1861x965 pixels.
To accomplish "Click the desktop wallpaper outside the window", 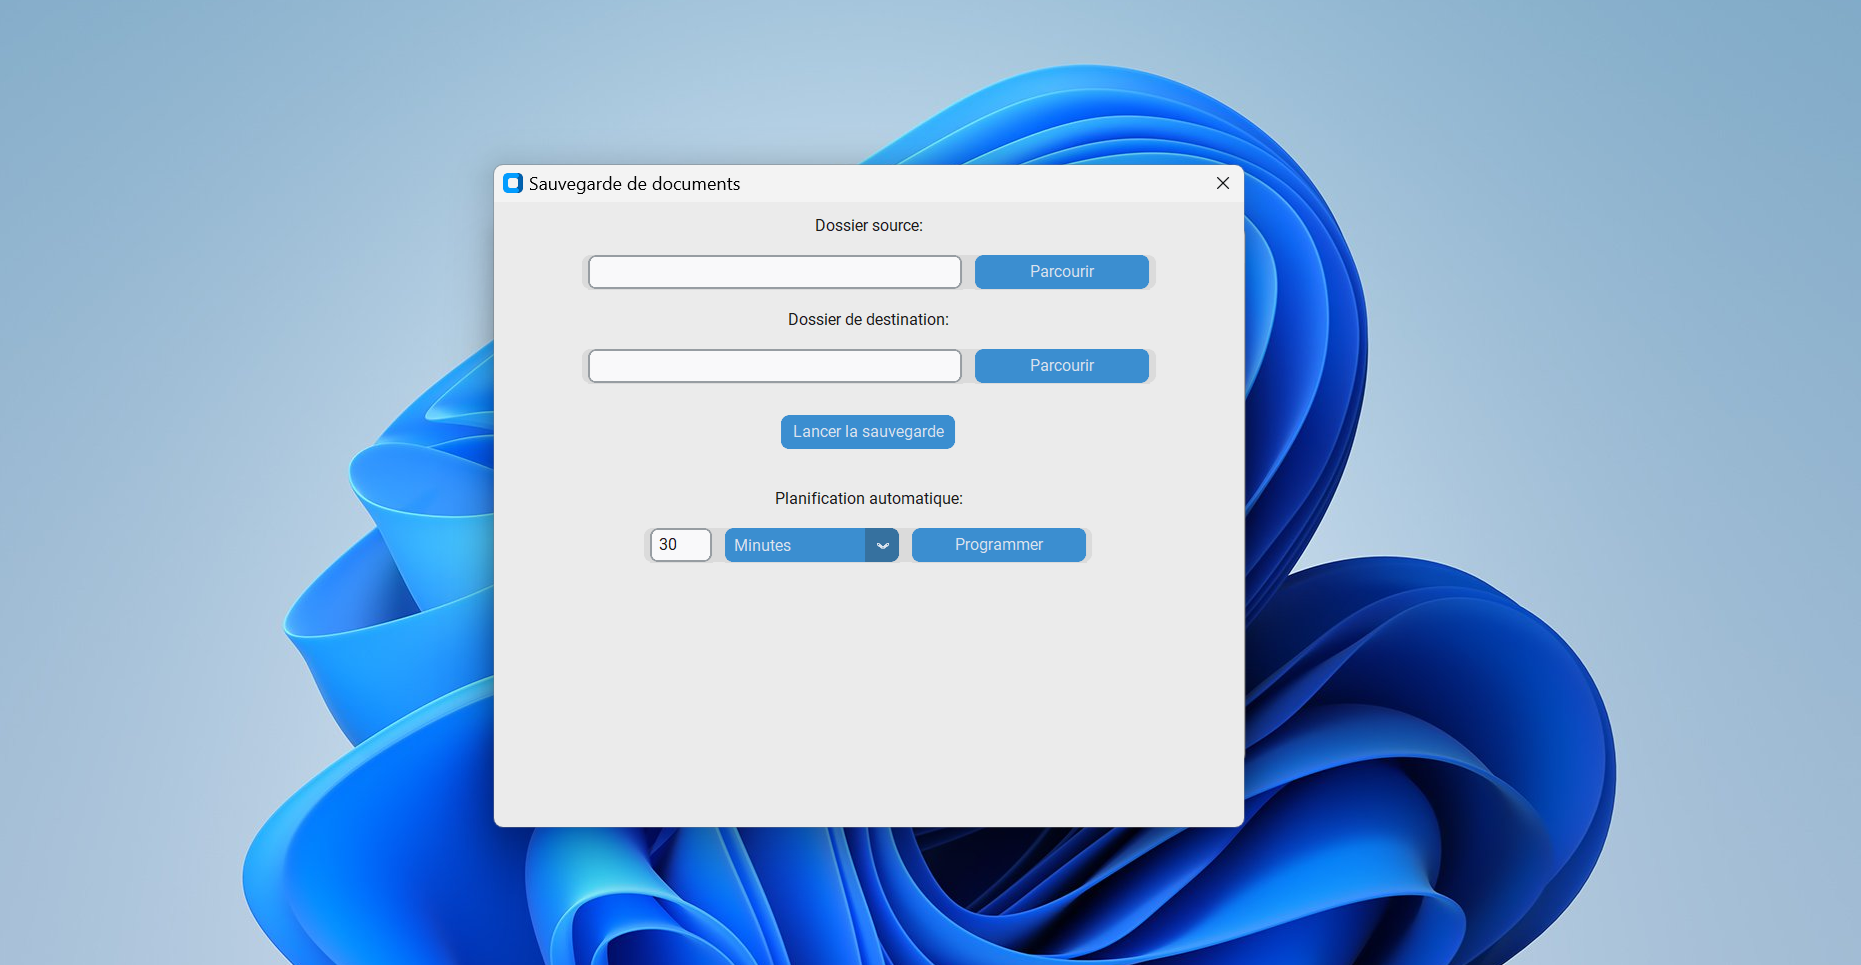I will (200, 300).
